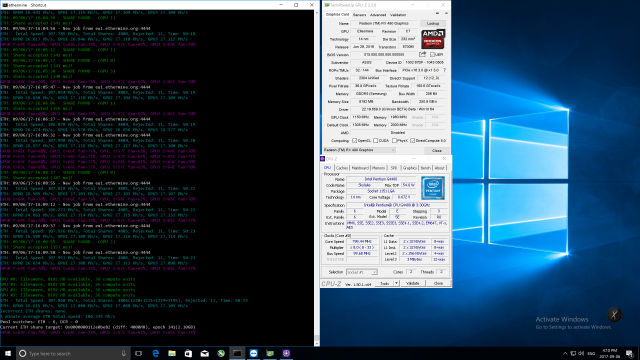Click the console window vertical scrollbar

[x=317, y=178]
